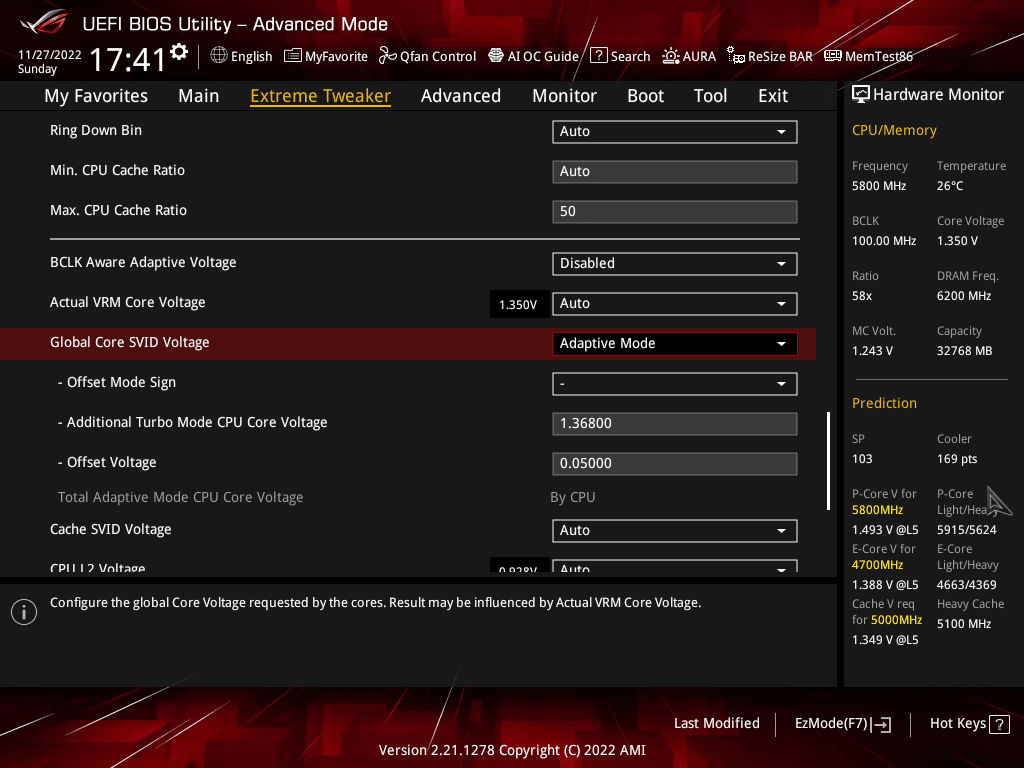The height and width of the screenshot is (768, 1024).
Task: Click the 6200 MHz DRAM Freq. value
Action: (964, 296)
